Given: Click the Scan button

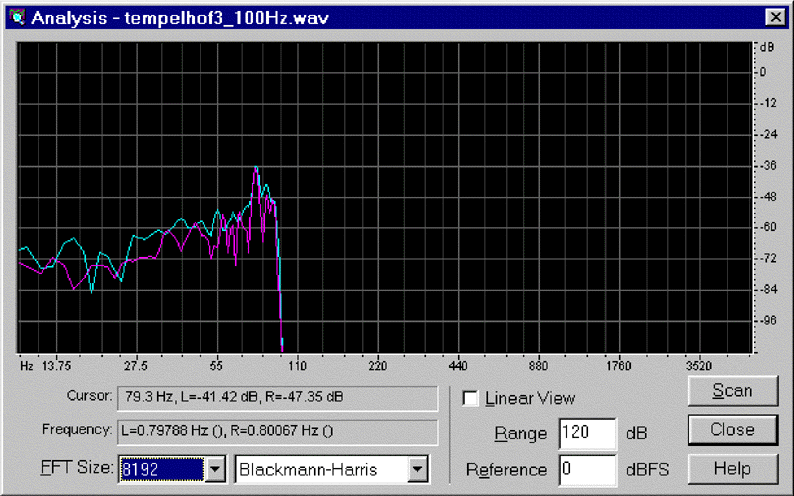Looking at the screenshot, I should [x=733, y=391].
